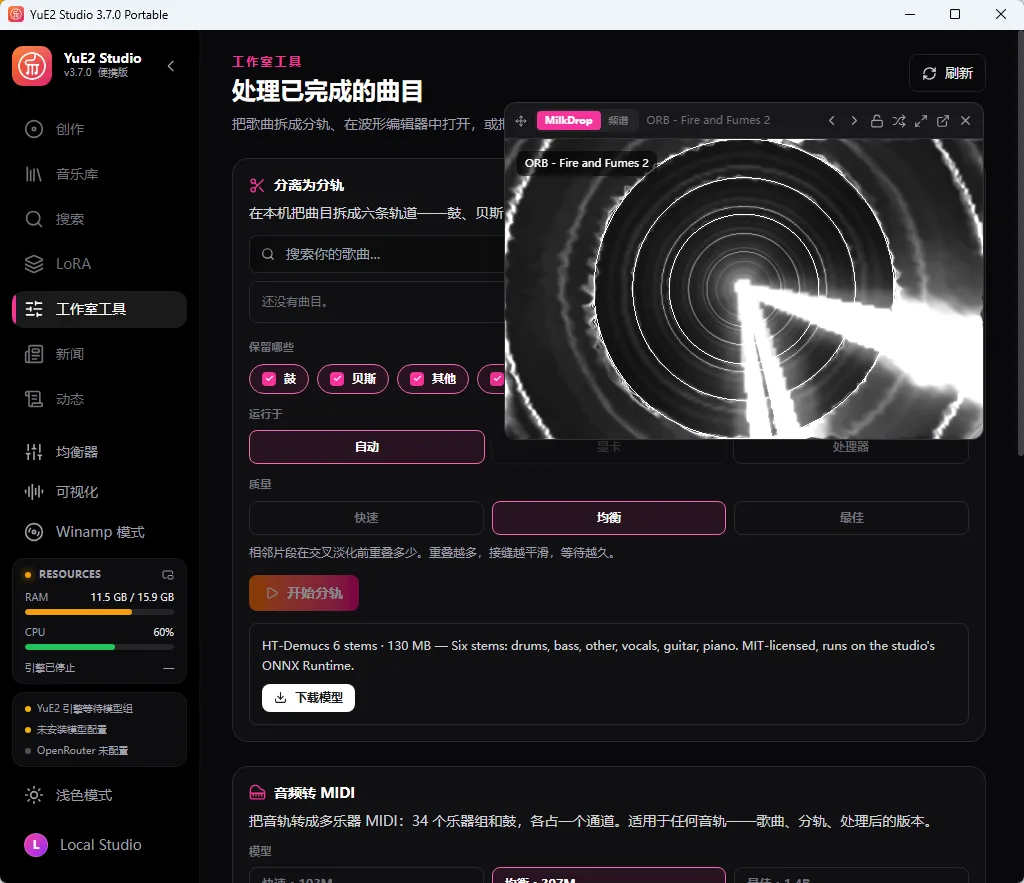Click the RAM usage bar

[99, 612]
